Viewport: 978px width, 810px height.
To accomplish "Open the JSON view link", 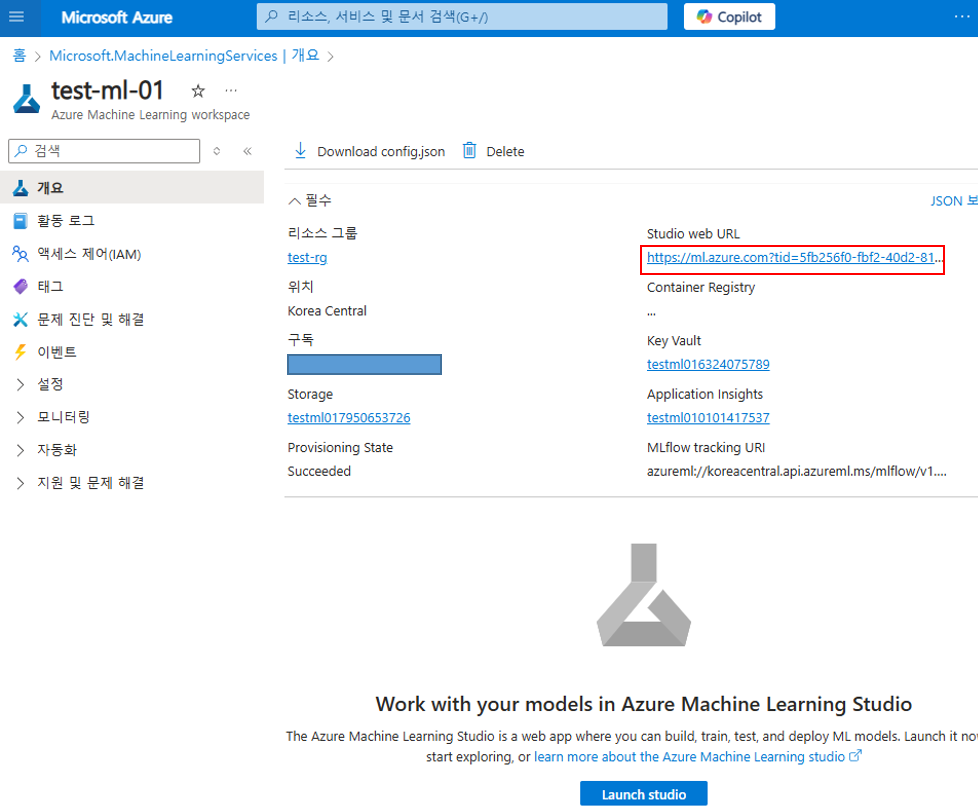I will point(954,201).
